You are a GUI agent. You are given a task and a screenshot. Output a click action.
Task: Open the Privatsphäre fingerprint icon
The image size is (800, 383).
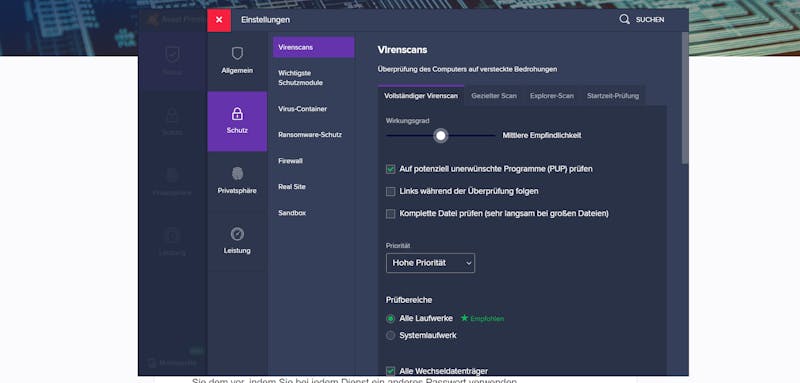click(x=237, y=173)
